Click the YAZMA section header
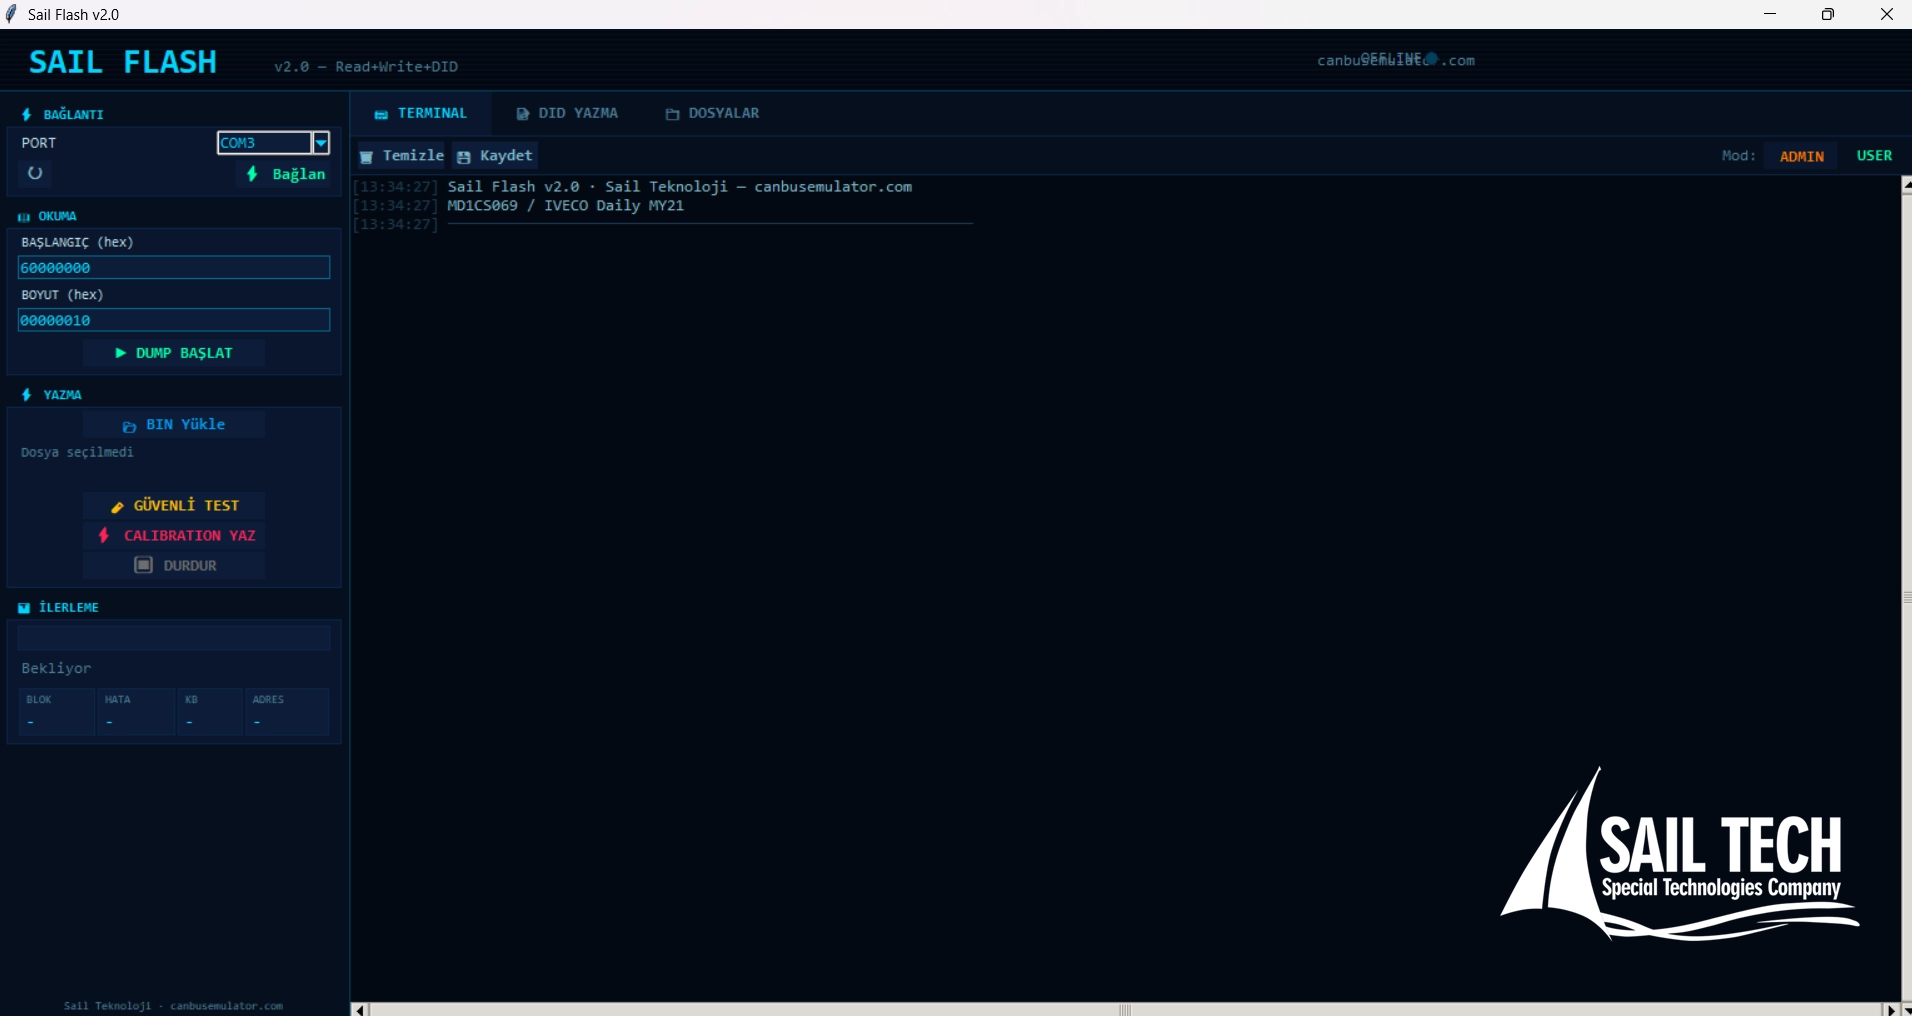Viewport: 1912px width, 1016px height. coord(52,395)
